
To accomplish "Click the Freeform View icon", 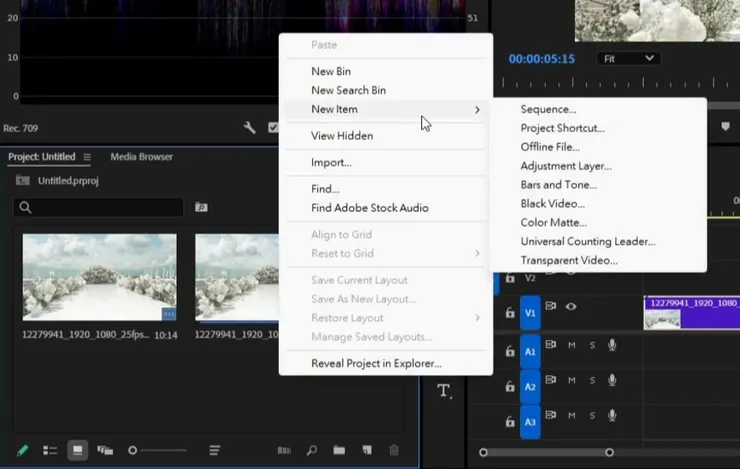I will [x=105, y=451].
